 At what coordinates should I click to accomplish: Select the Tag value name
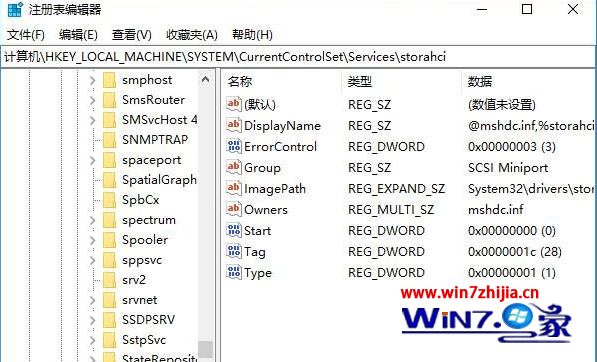point(255,252)
